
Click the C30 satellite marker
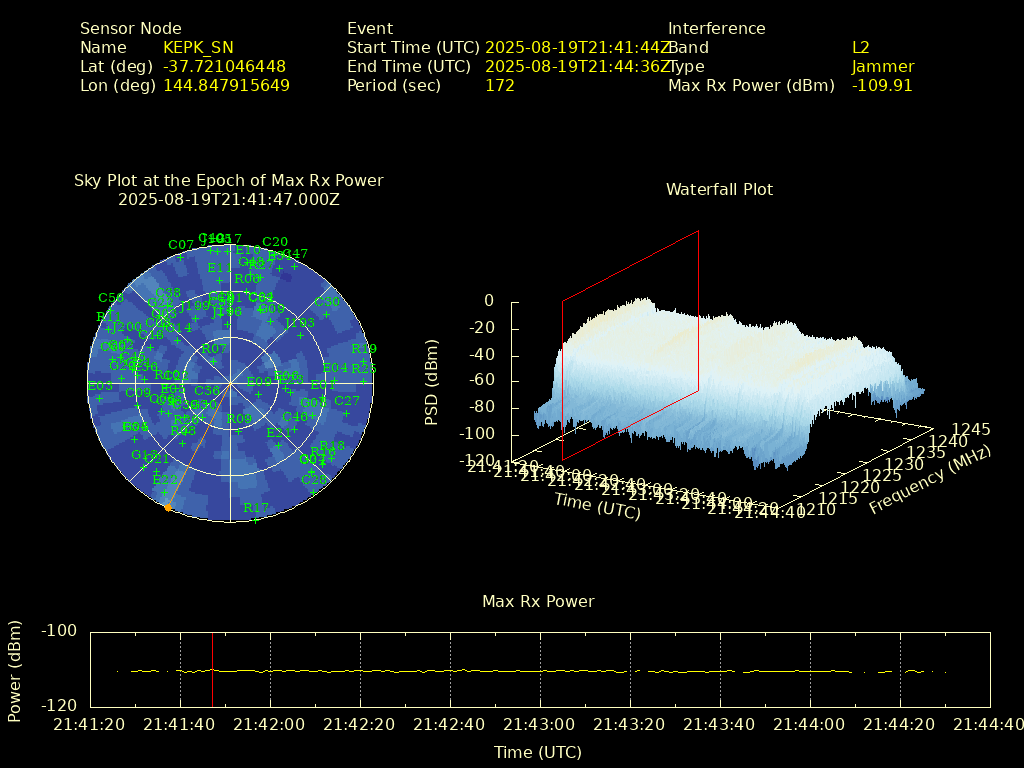coord(327,313)
